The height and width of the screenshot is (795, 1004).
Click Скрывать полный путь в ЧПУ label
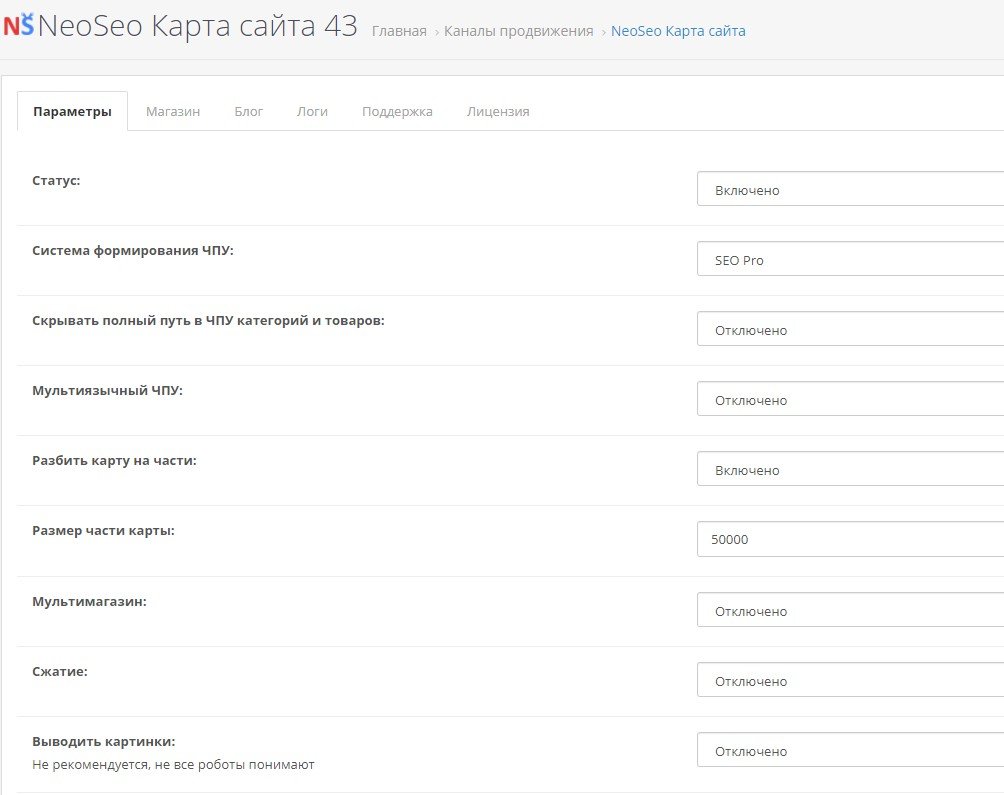208,321
